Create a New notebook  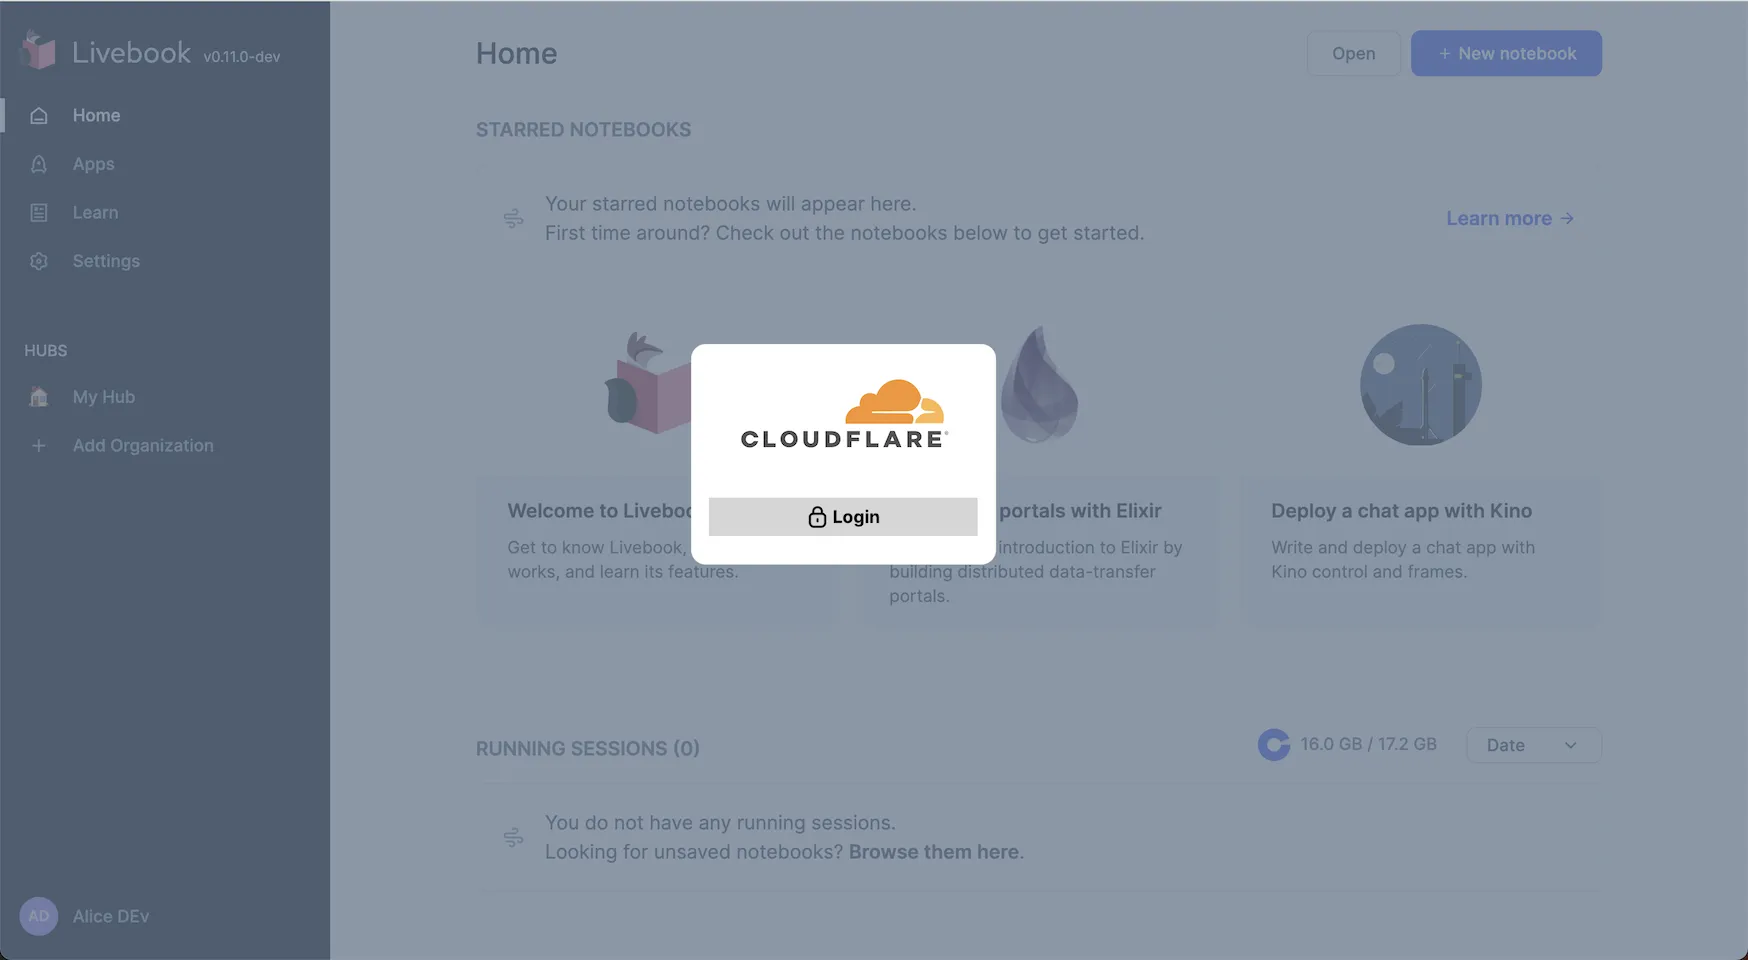click(1506, 54)
